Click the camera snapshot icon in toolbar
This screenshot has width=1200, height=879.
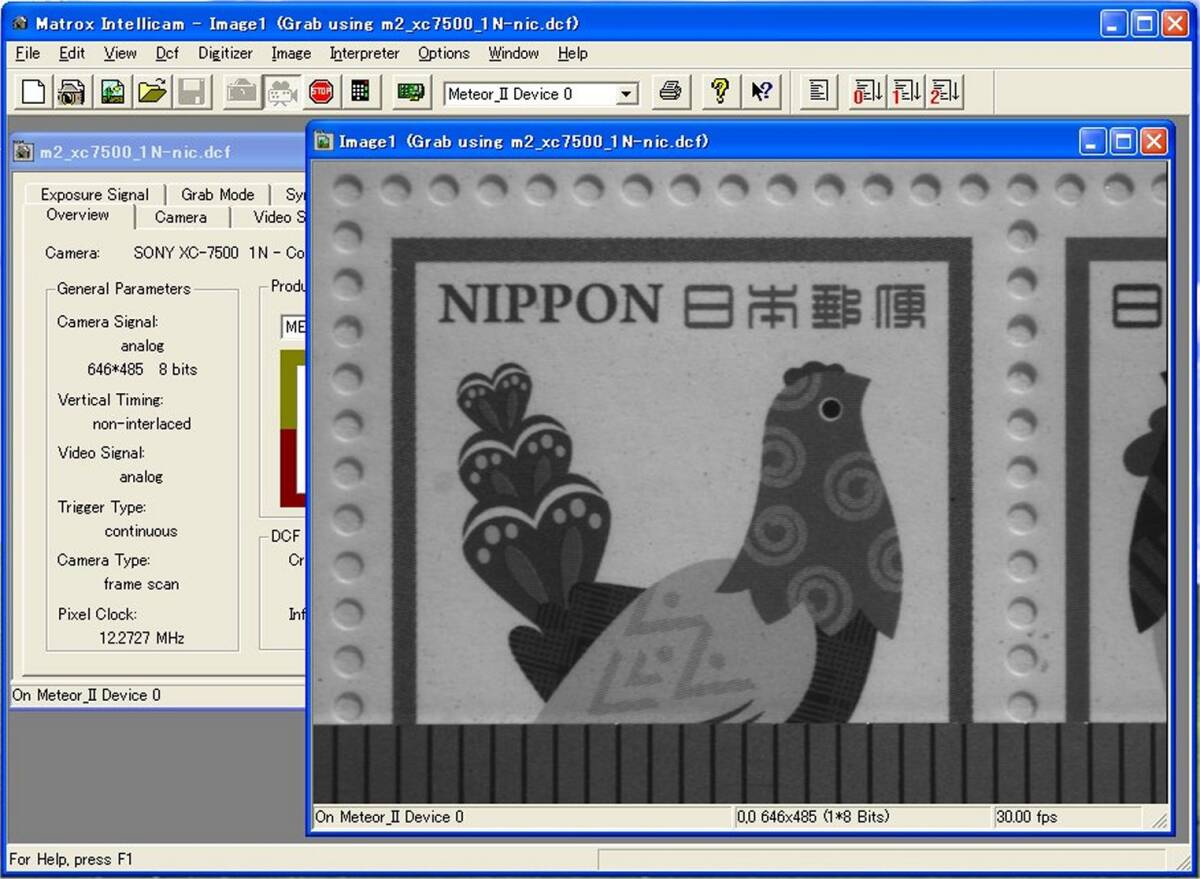click(x=71, y=93)
